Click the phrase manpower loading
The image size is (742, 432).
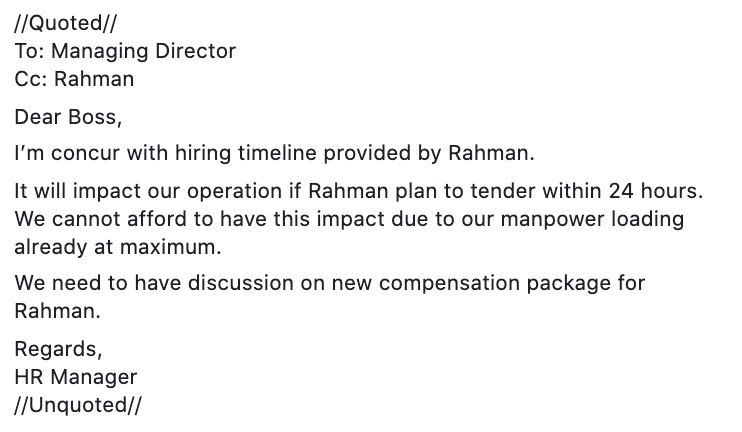click(592, 219)
